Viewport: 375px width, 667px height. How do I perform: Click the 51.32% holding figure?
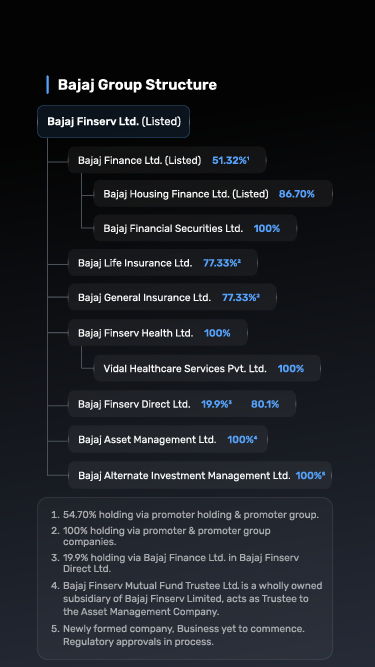pyautogui.click(x=230, y=160)
